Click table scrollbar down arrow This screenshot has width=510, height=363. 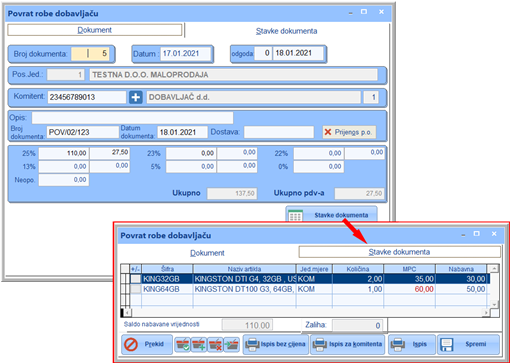click(x=495, y=304)
